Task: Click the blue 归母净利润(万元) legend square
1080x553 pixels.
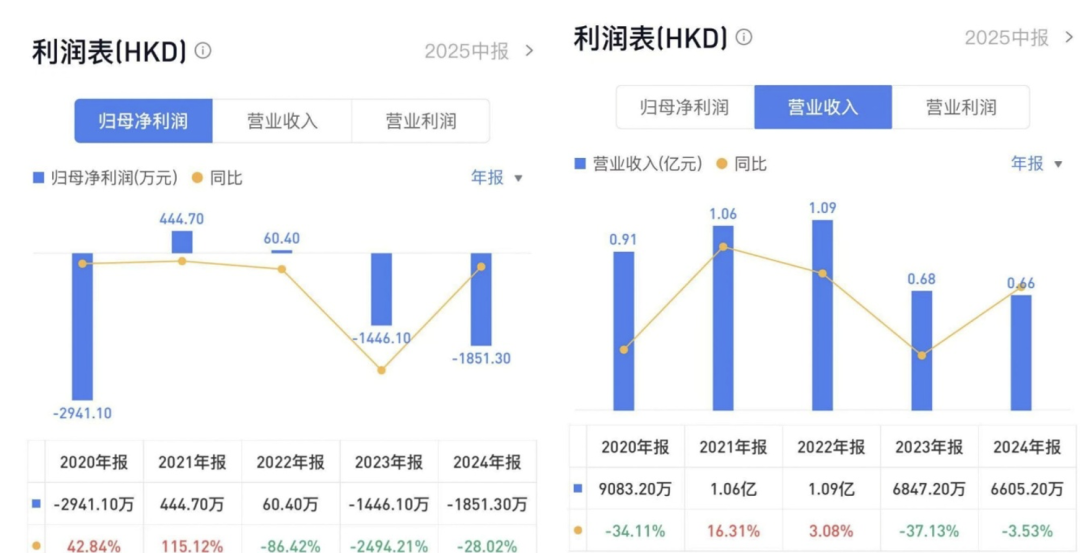Action: 39,178
